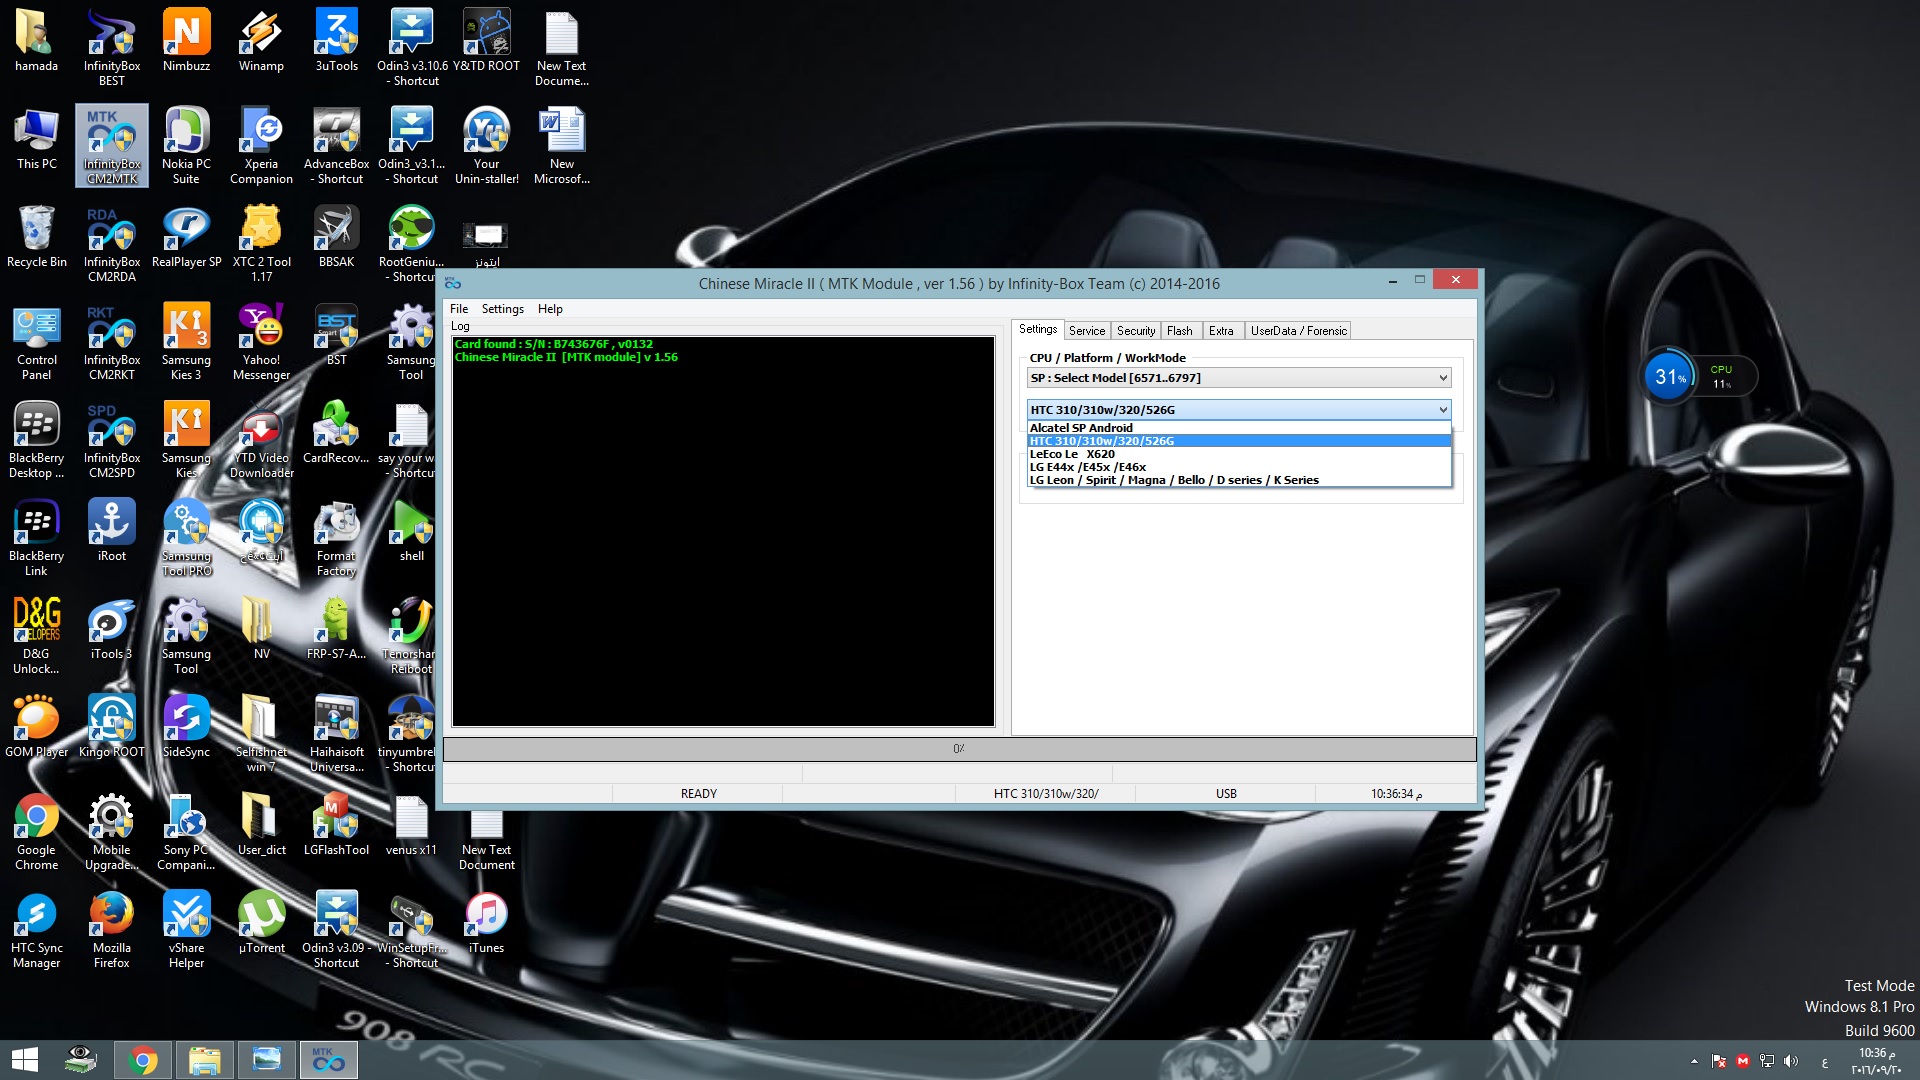
Task: Switch to the Flash tab
Action: click(1180, 331)
